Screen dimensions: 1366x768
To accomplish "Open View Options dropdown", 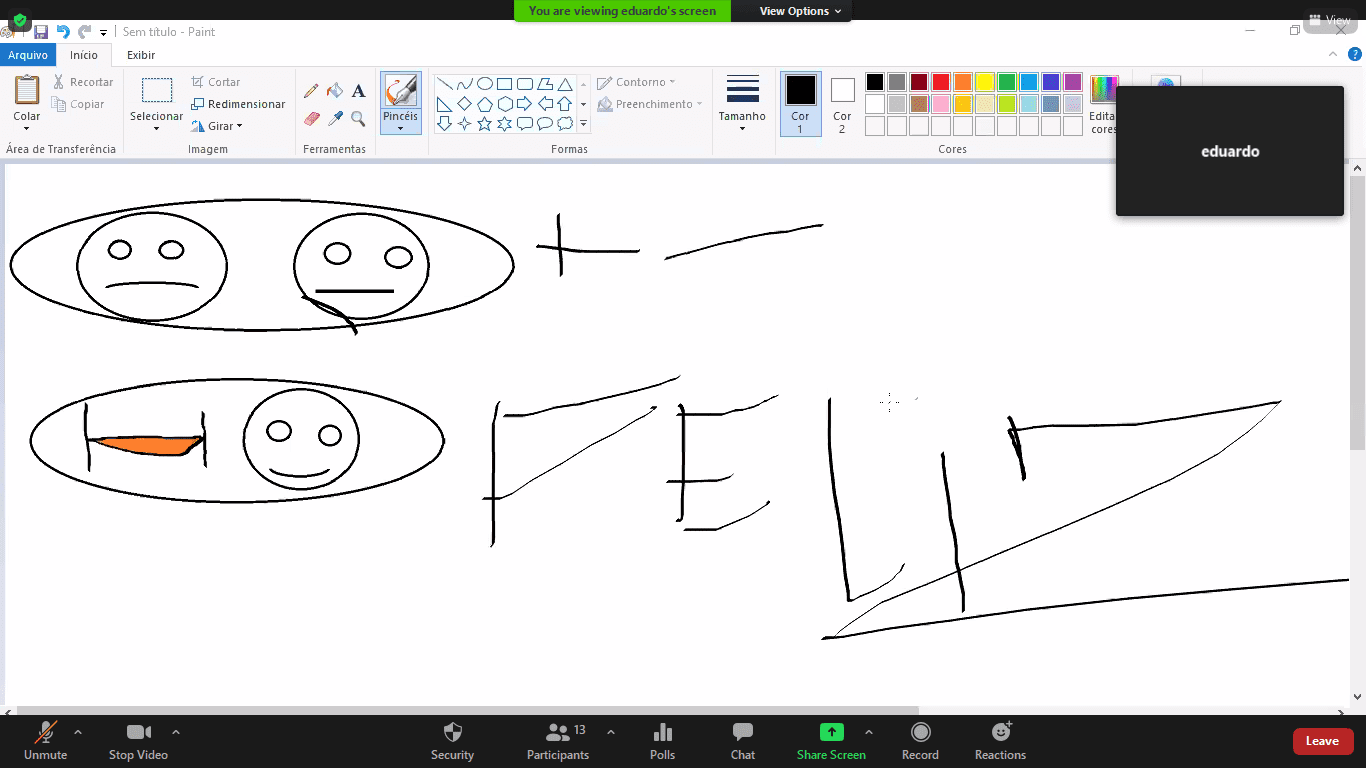I will coord(800,11).
